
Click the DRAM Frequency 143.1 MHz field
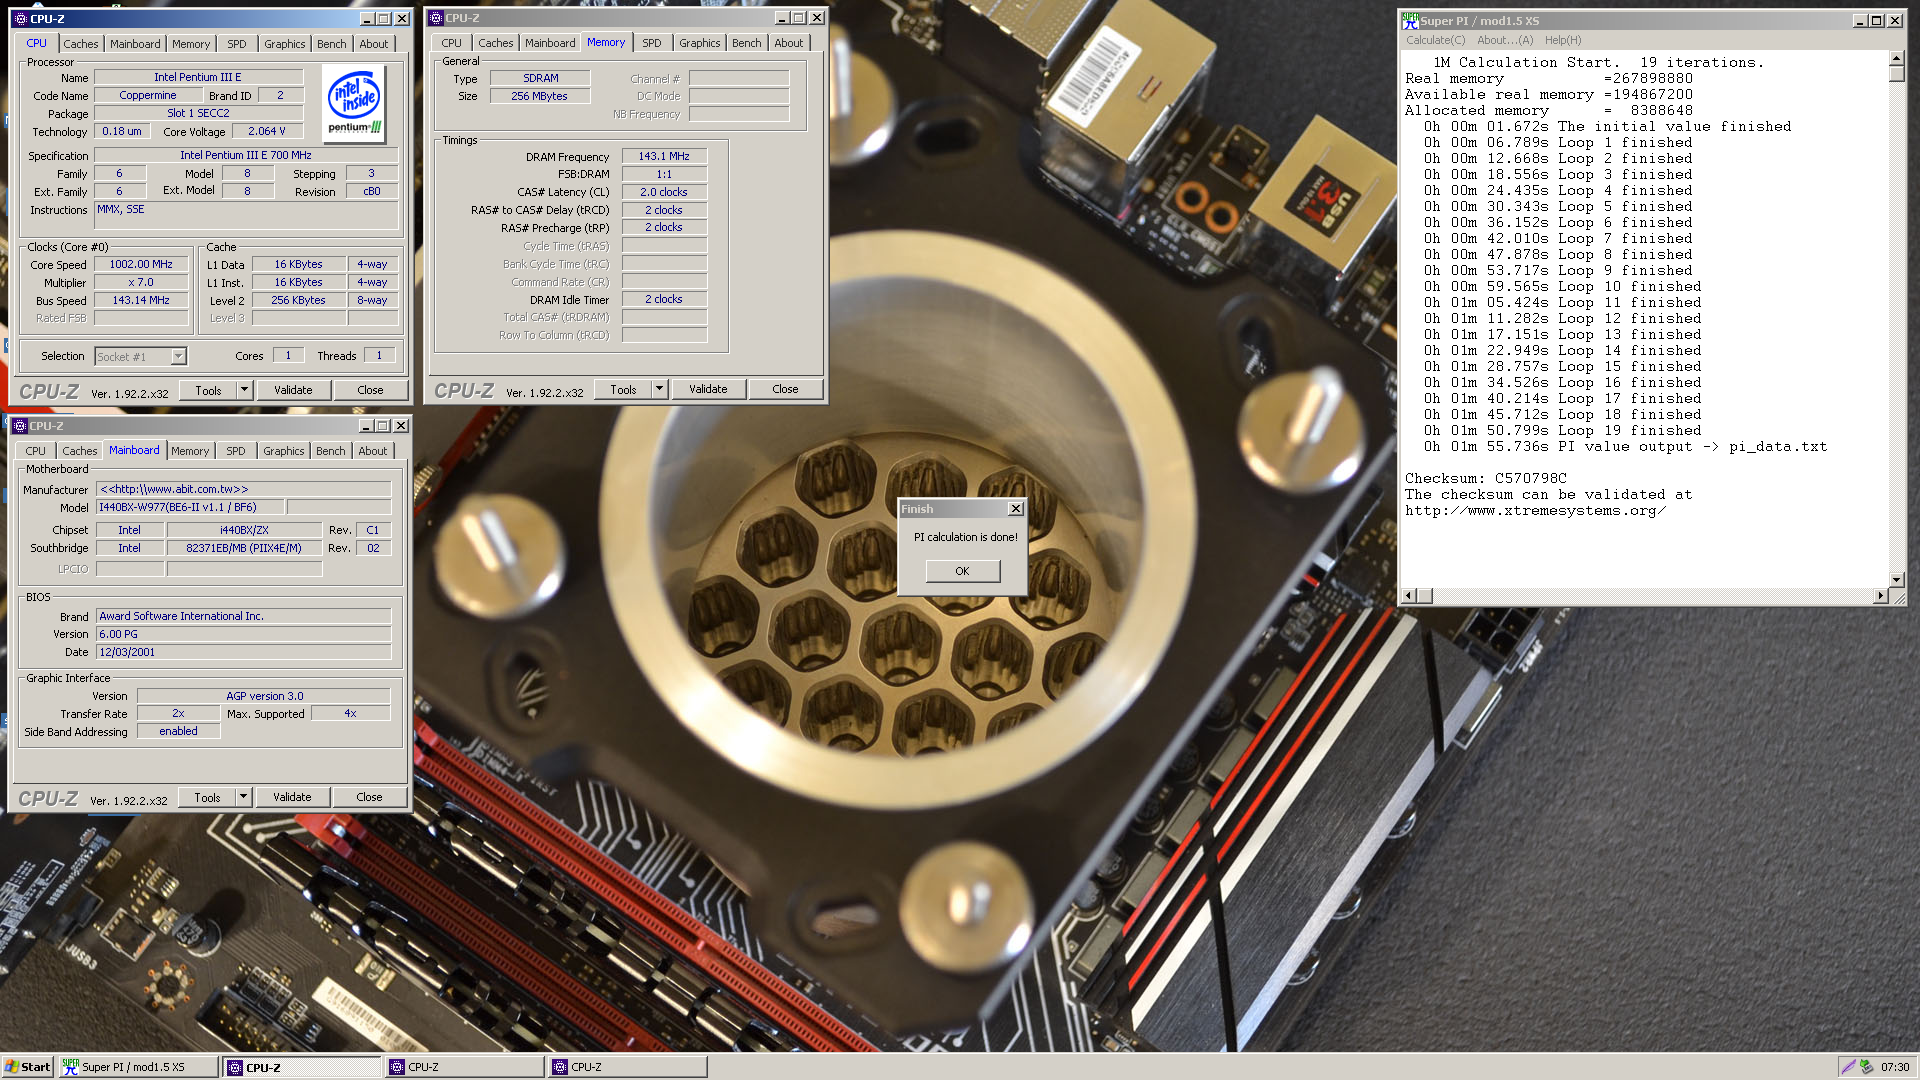(664, 156)
